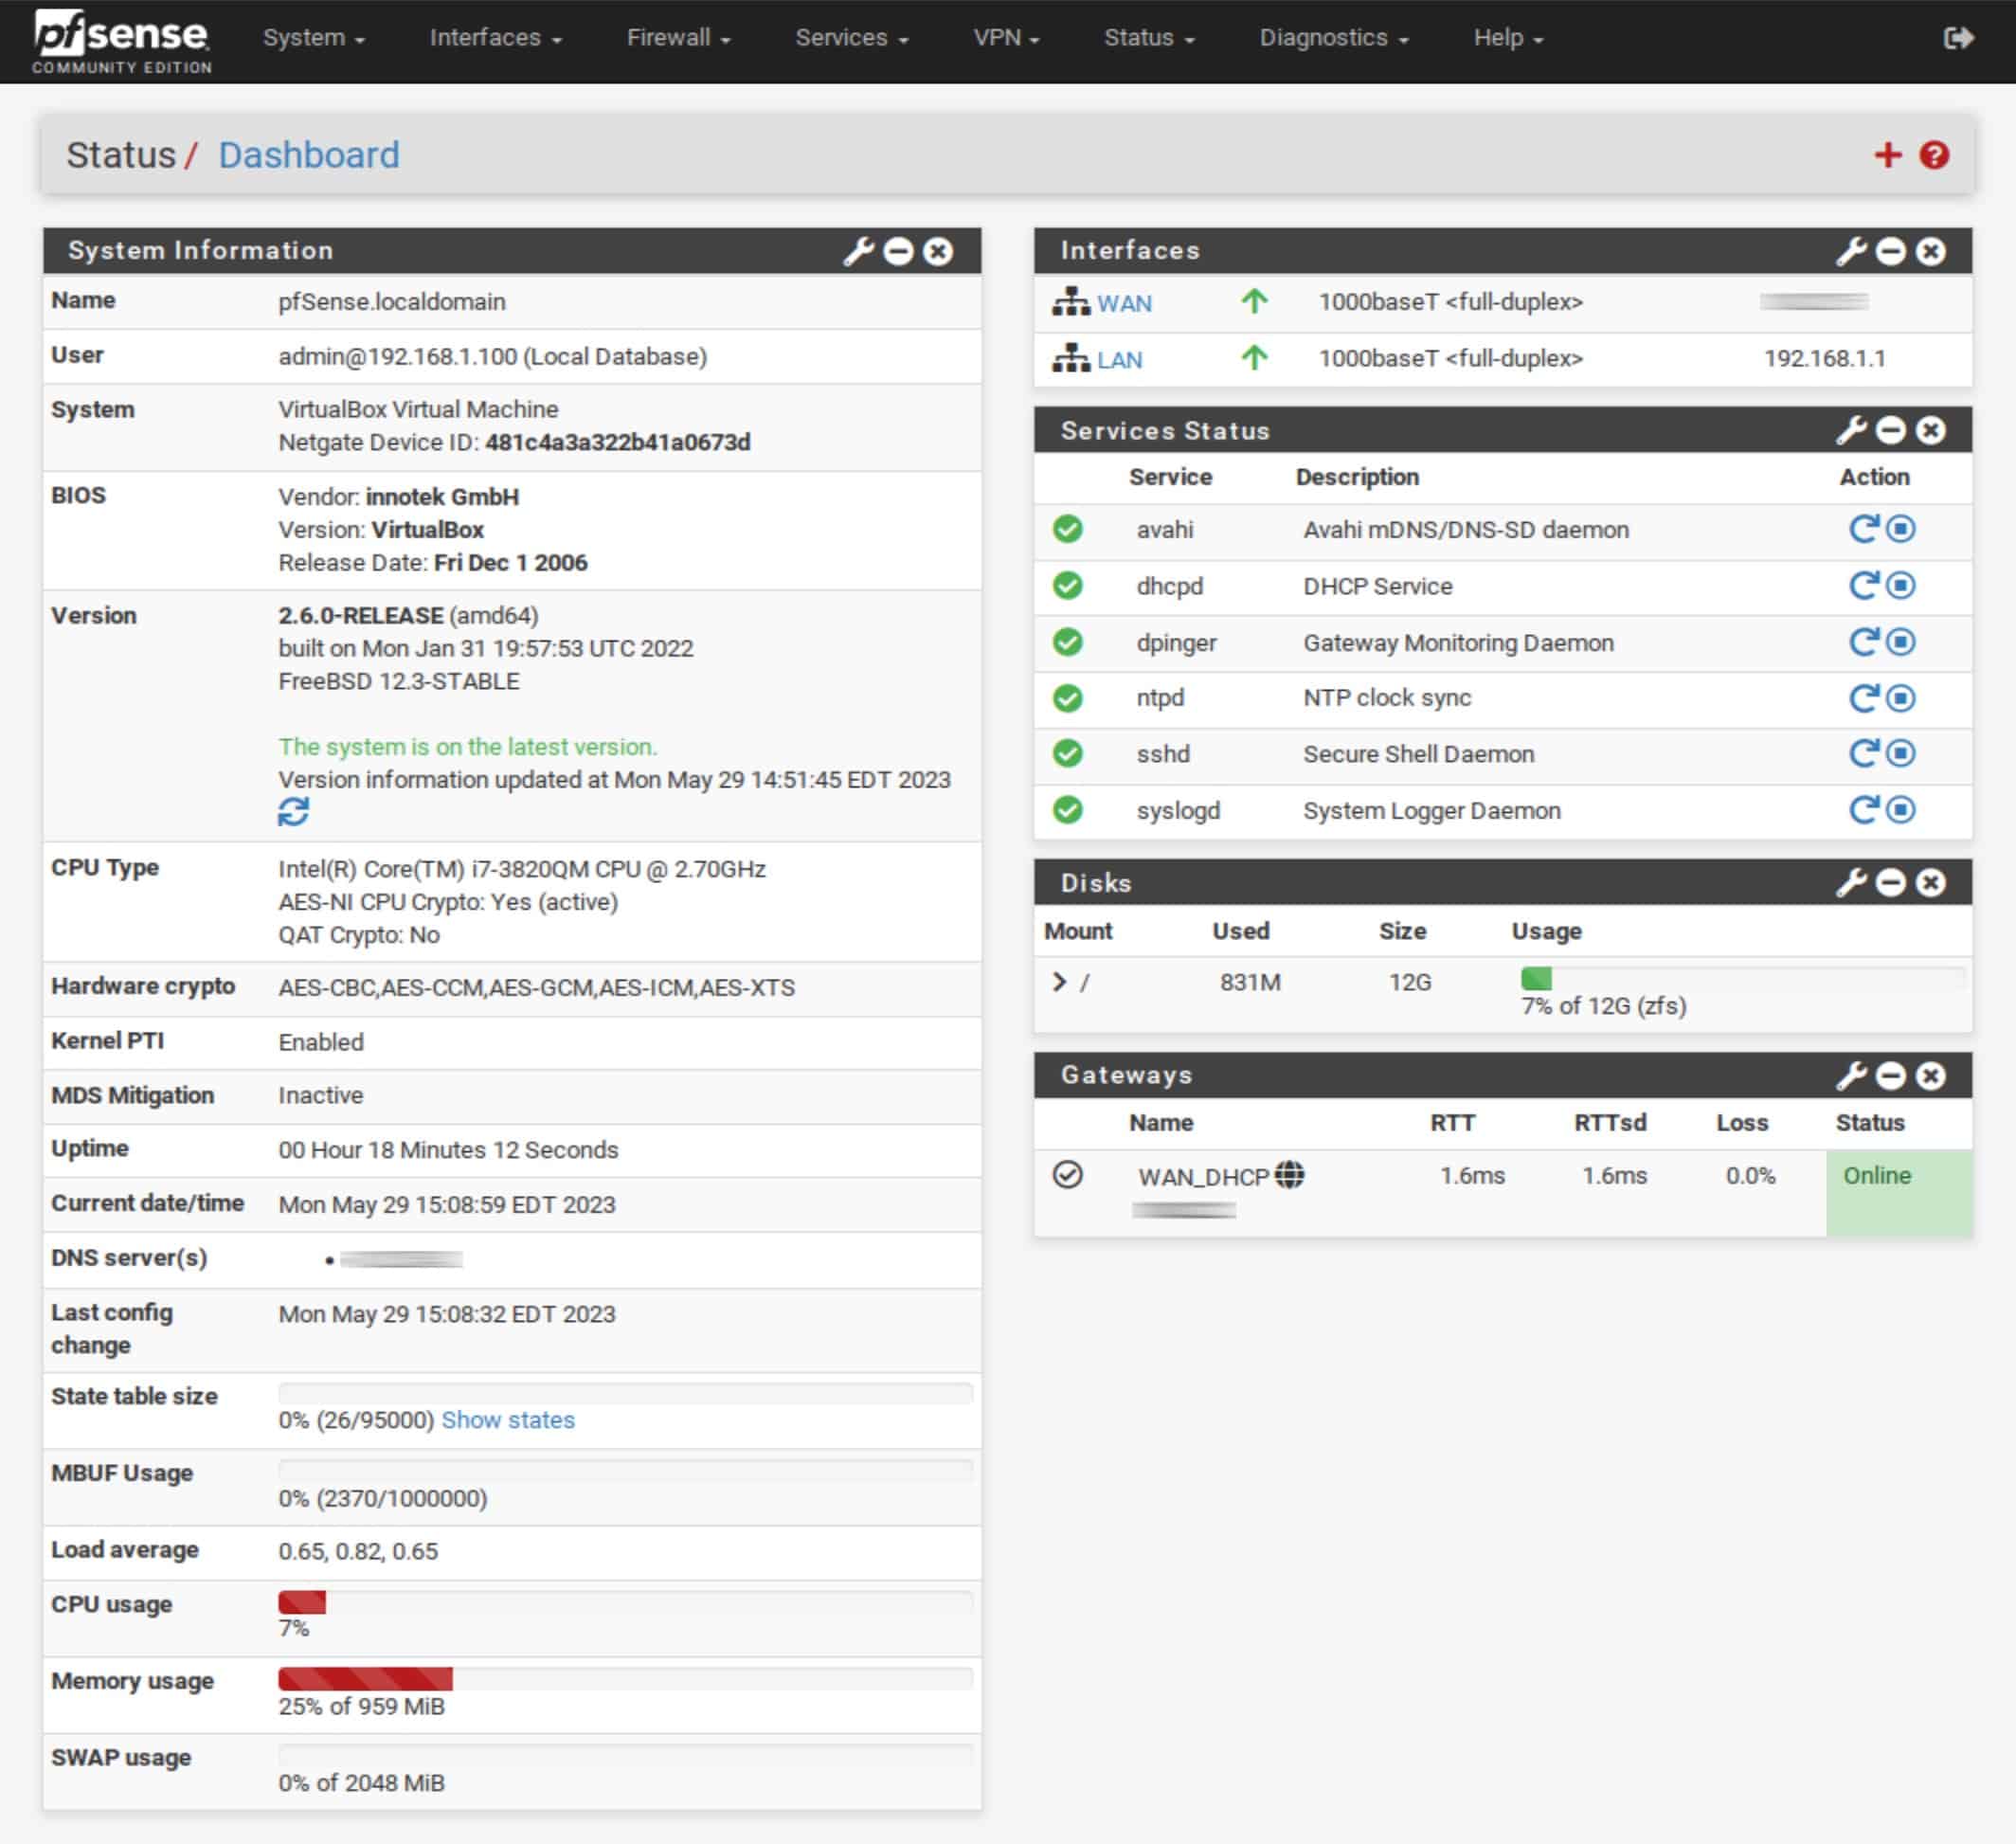
Task: Click the 192.168.1.1 LAN address
Action: [x=1824, y=359]
